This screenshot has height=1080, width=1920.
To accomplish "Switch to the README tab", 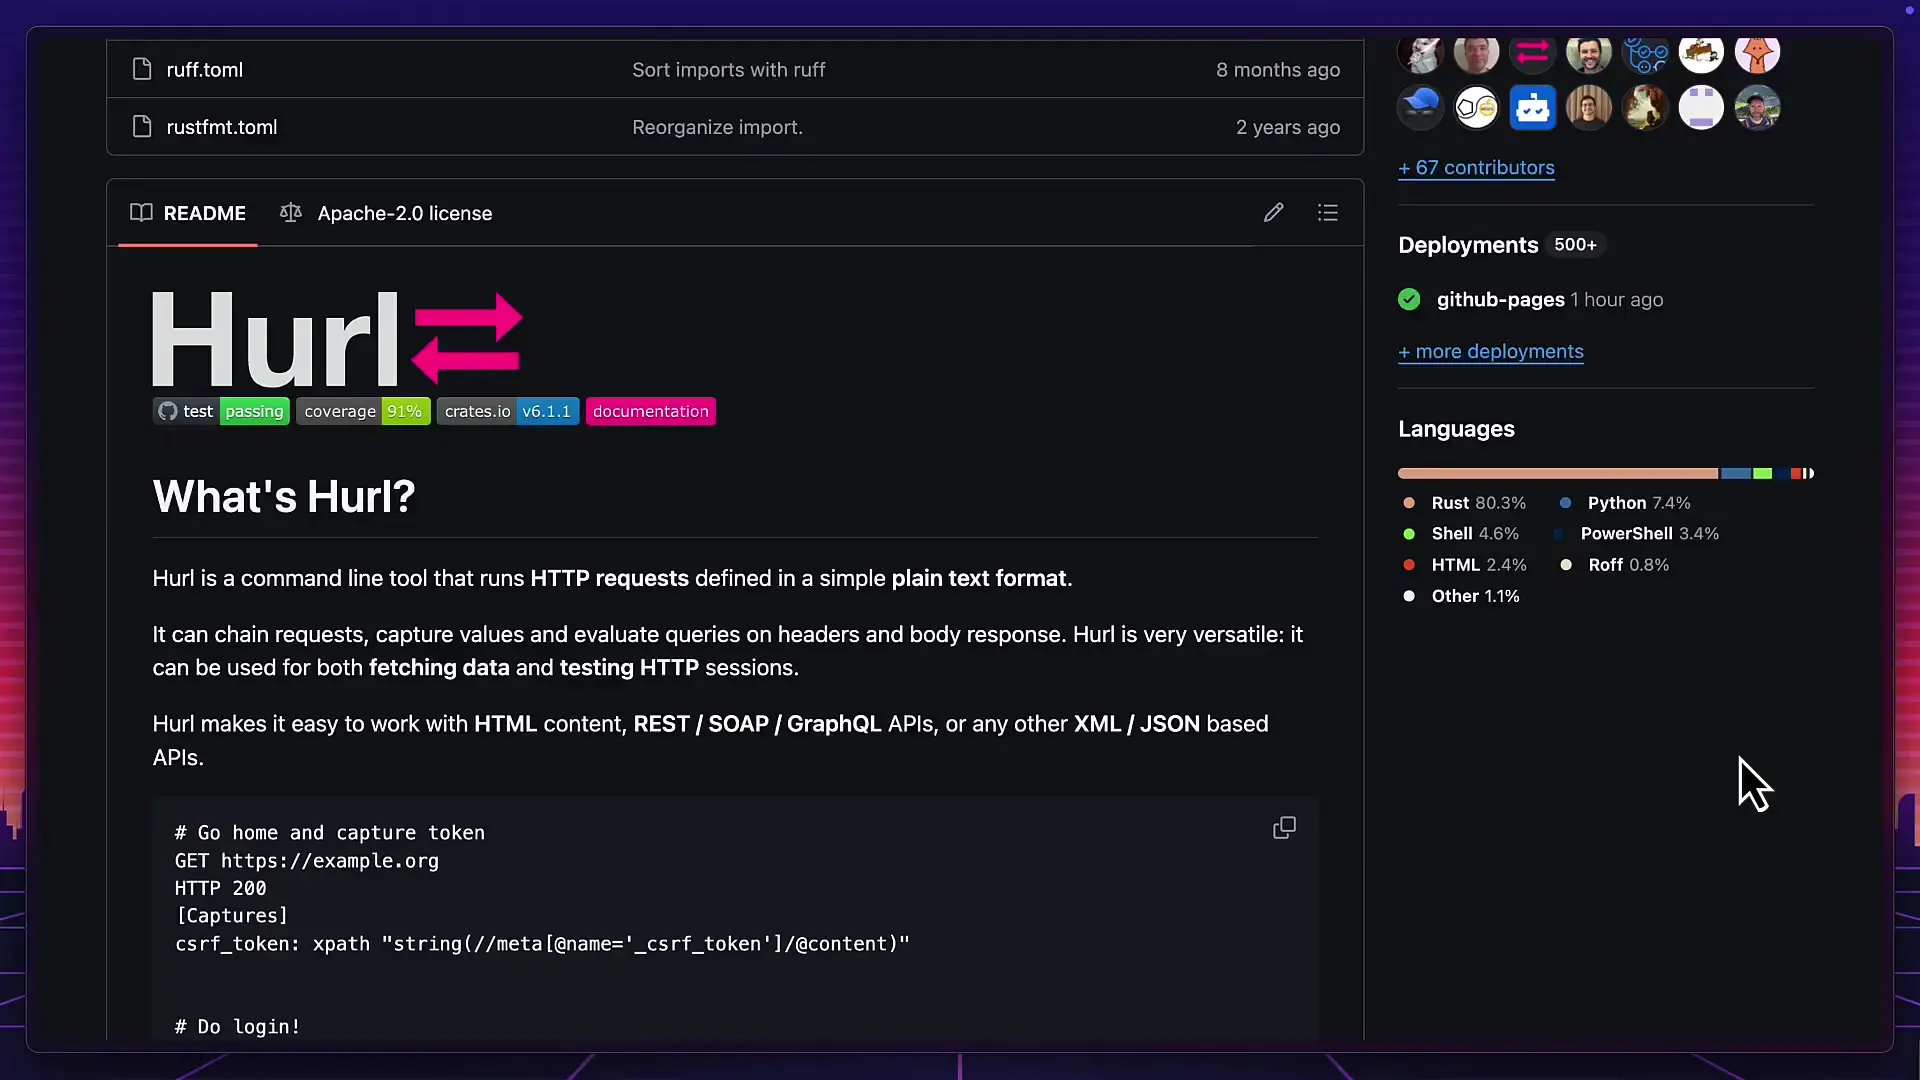I will point(188,213).
